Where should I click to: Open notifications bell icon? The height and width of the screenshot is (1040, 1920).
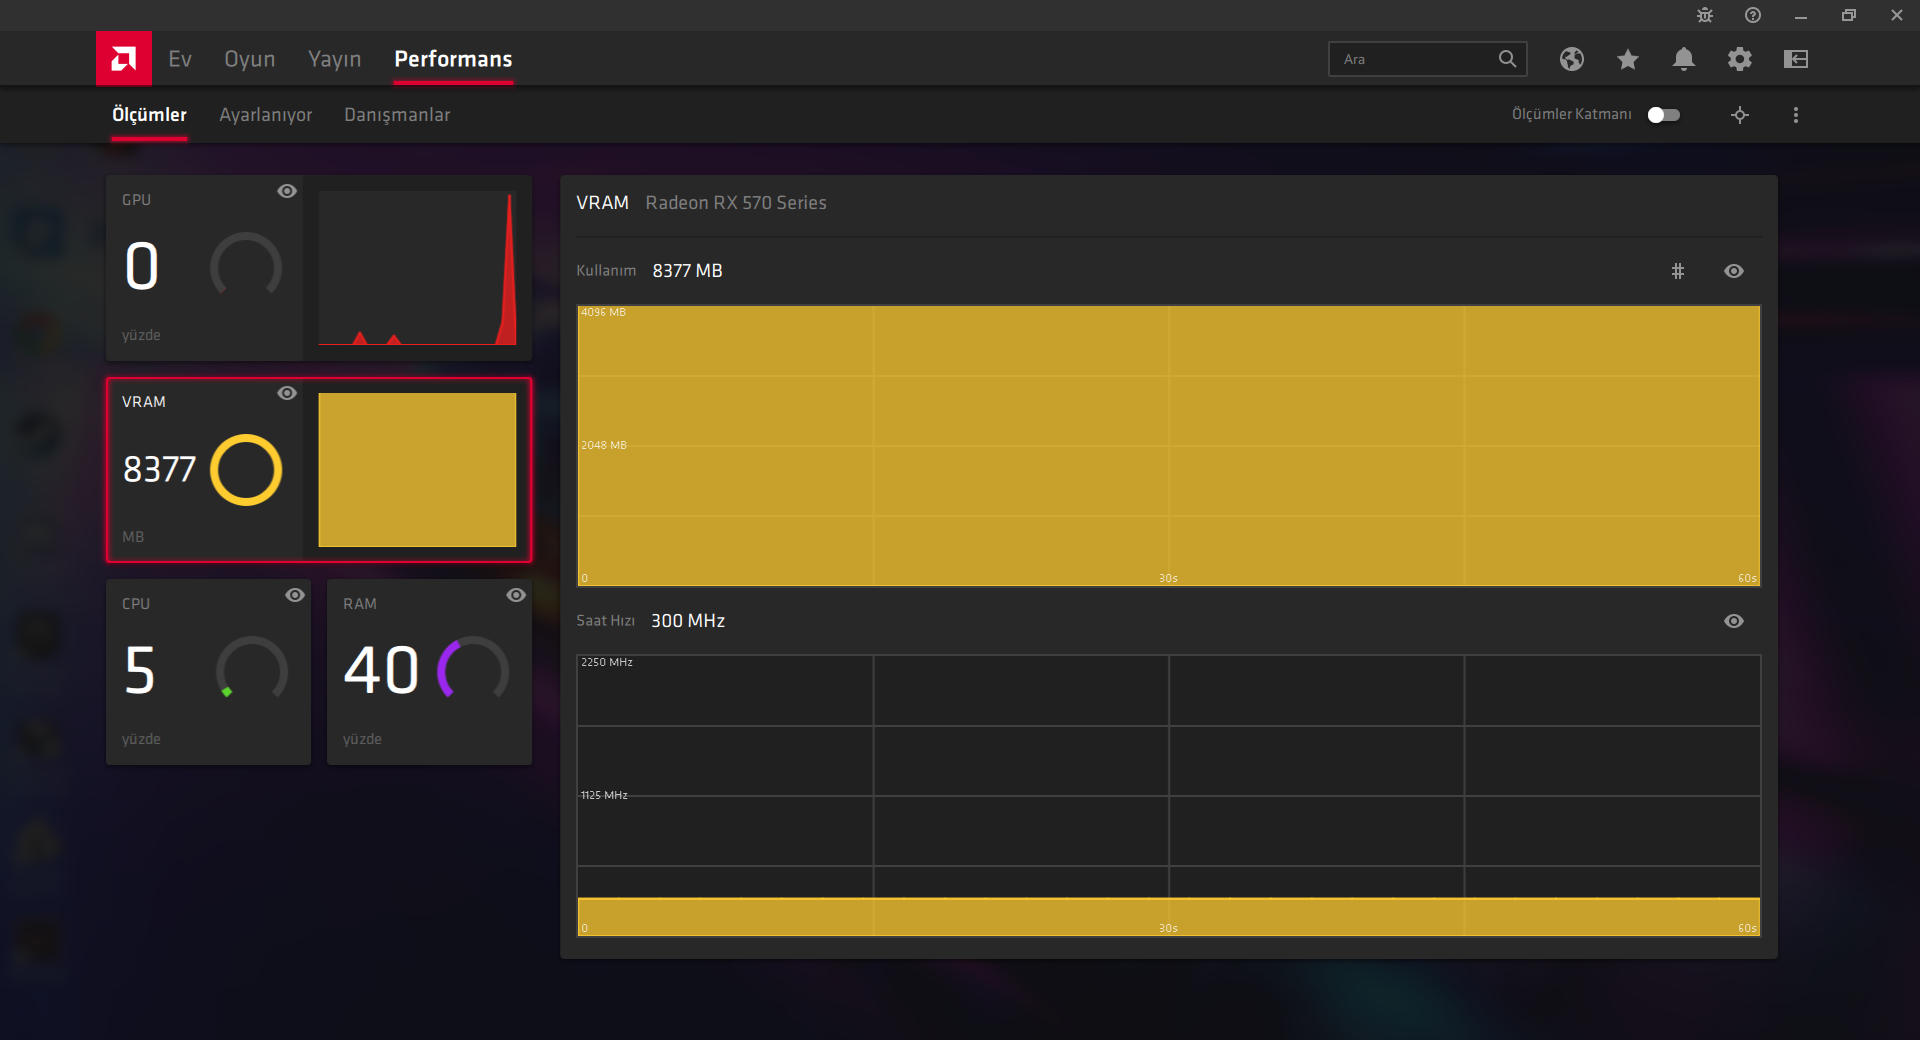(x=1684, y=59)
